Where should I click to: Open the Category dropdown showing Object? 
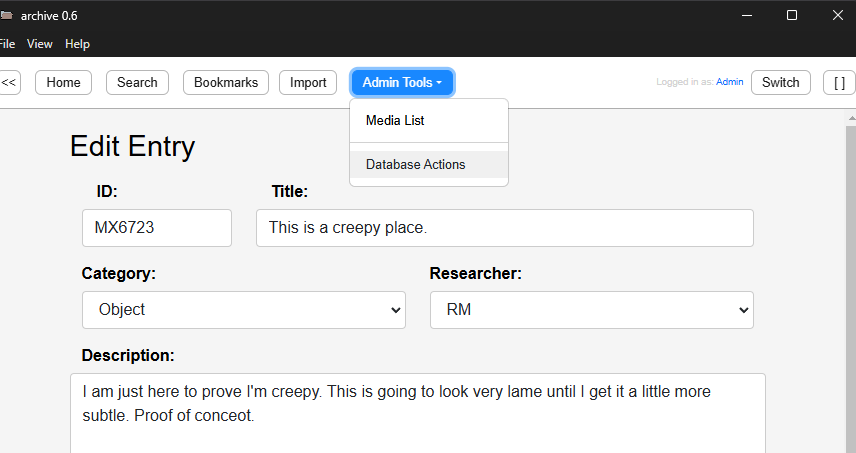tap(244, 310)
